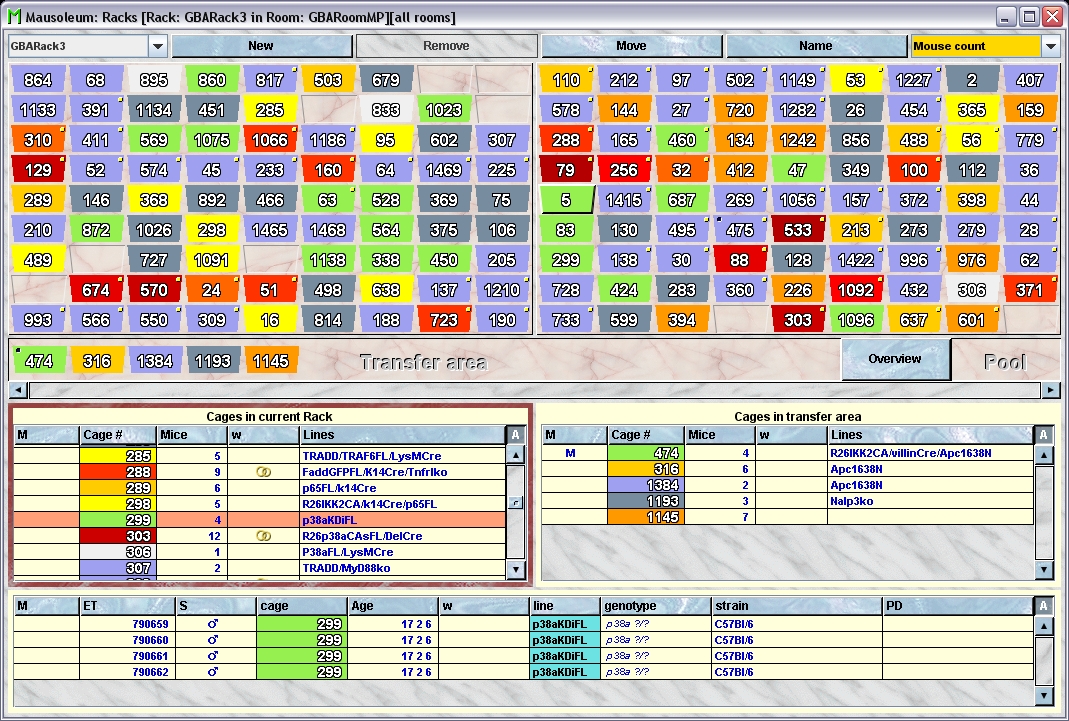The width and height of the screenshot is (1069, 721).
Task: Click the New button
Action: (x=263, y=46)
